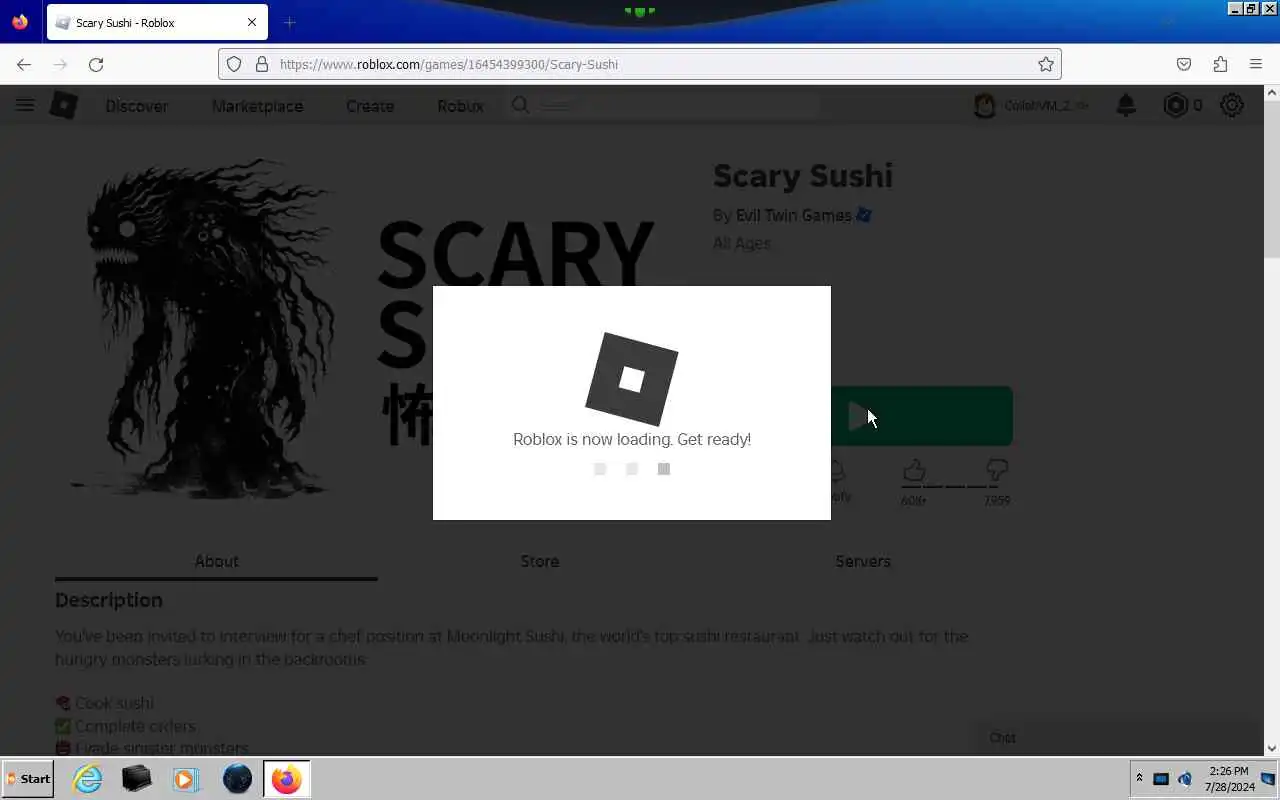The width and height of the screenshot is (1280, 800).
Task: Open Save to Pocket icon
Action: coord(1184,64)
